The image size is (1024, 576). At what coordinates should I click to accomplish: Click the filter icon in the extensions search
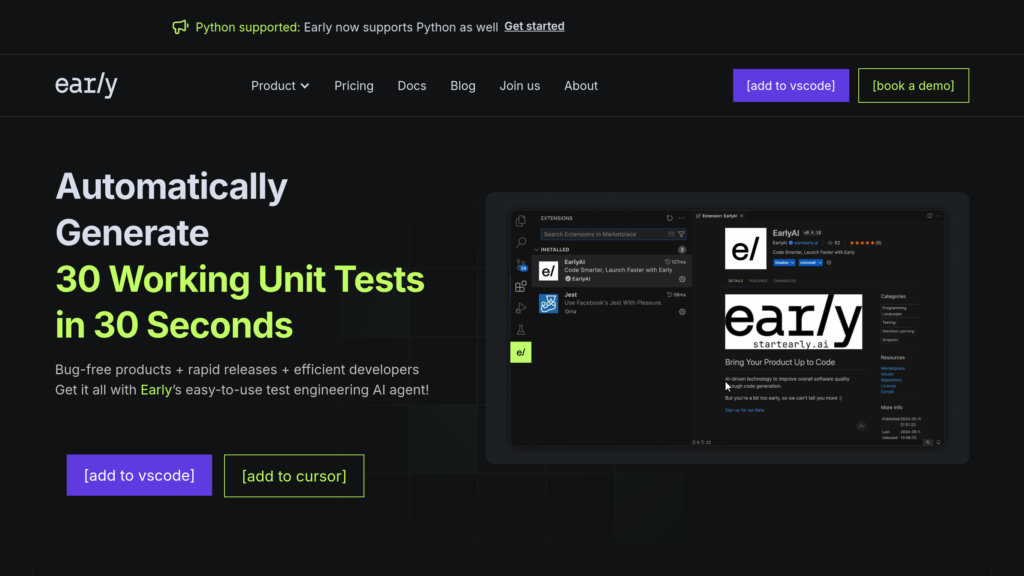(681, 234)
